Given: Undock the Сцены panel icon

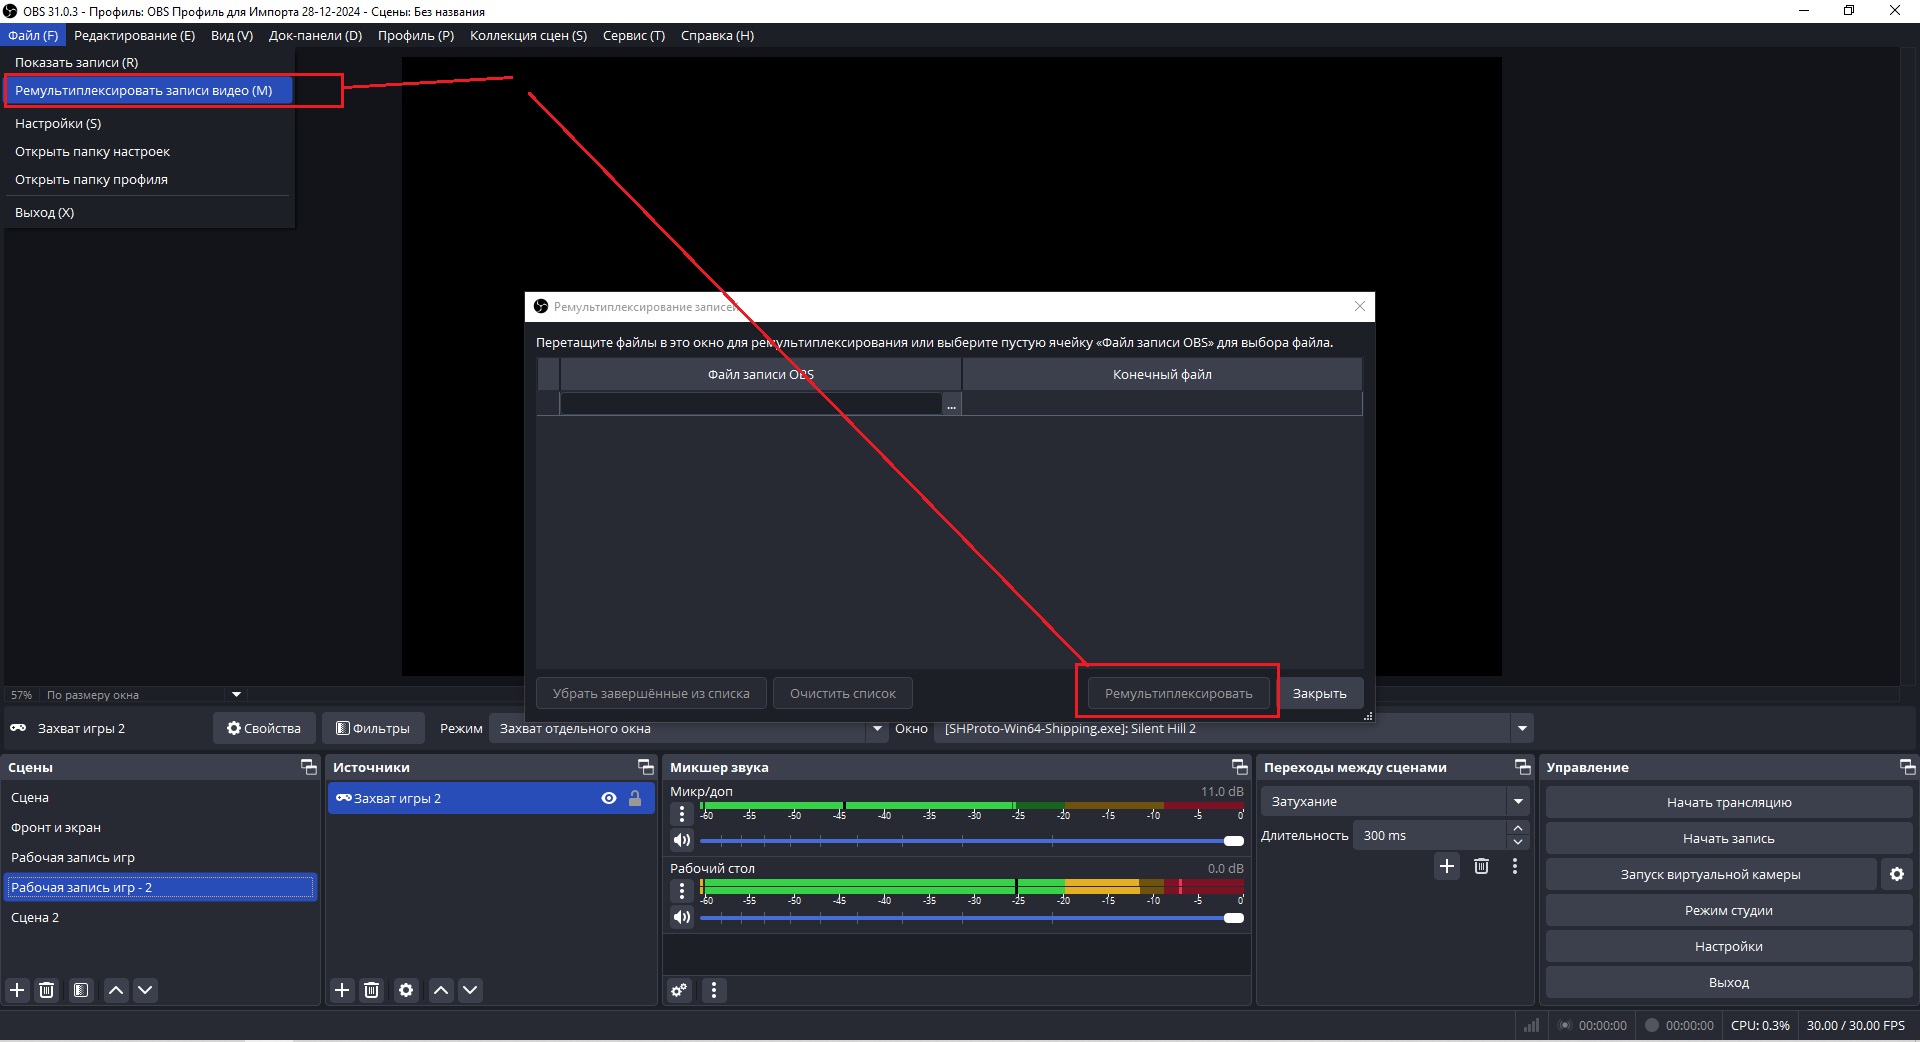Looking at the screenshot, I should pos(309,767).
